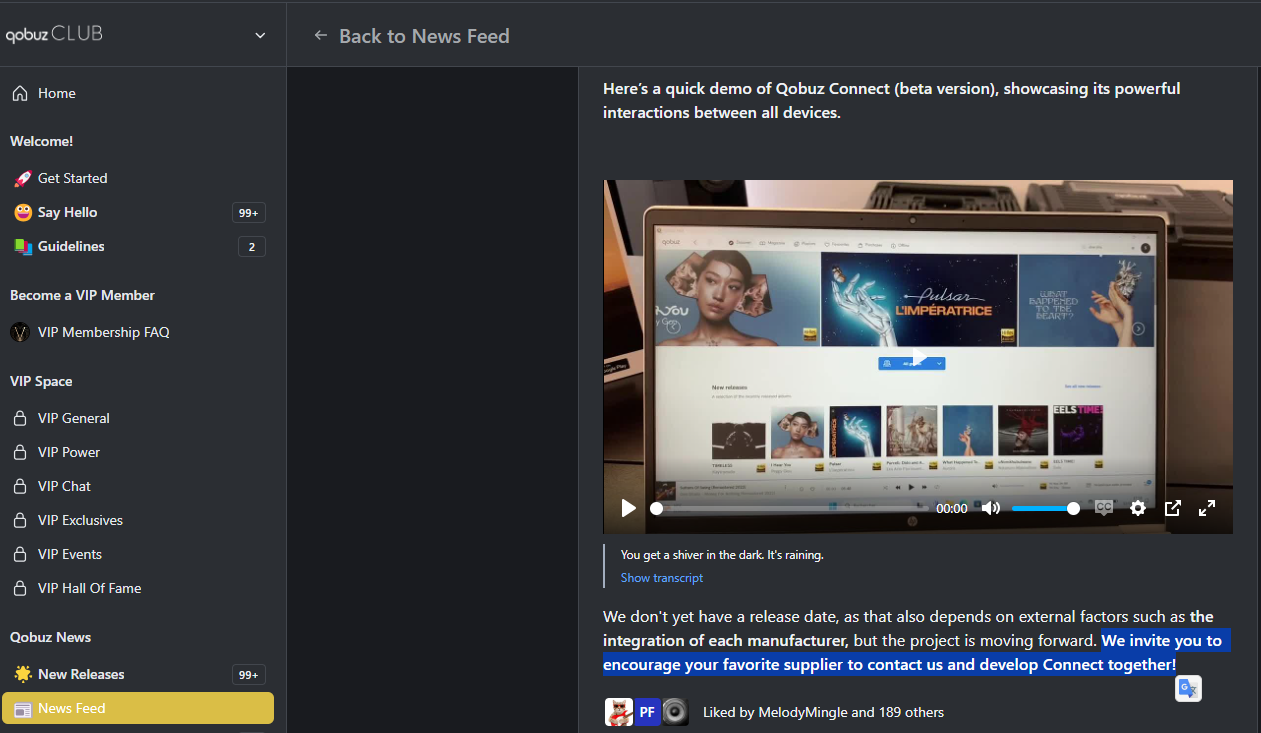The image size is (1261, 733).
Task: Click the 'integration of each manufacturer' bold text
Action: click(725, 640)
